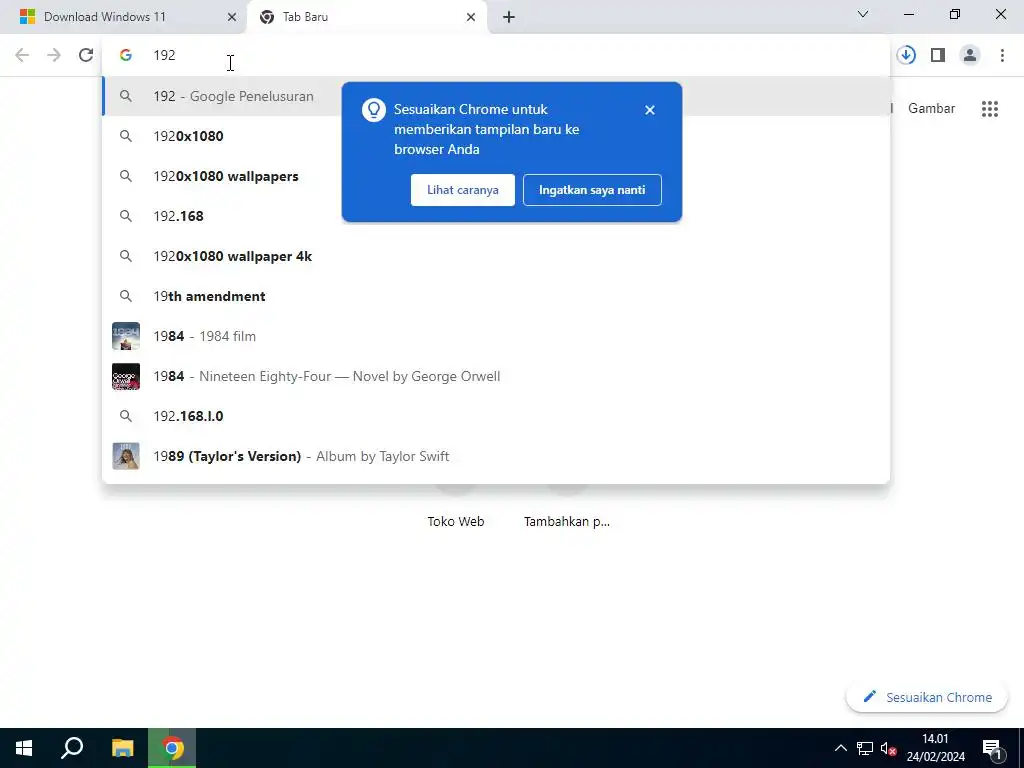
Task: Pick 1984 Novel by George Orwell suggestion
Action: (496, 376)
